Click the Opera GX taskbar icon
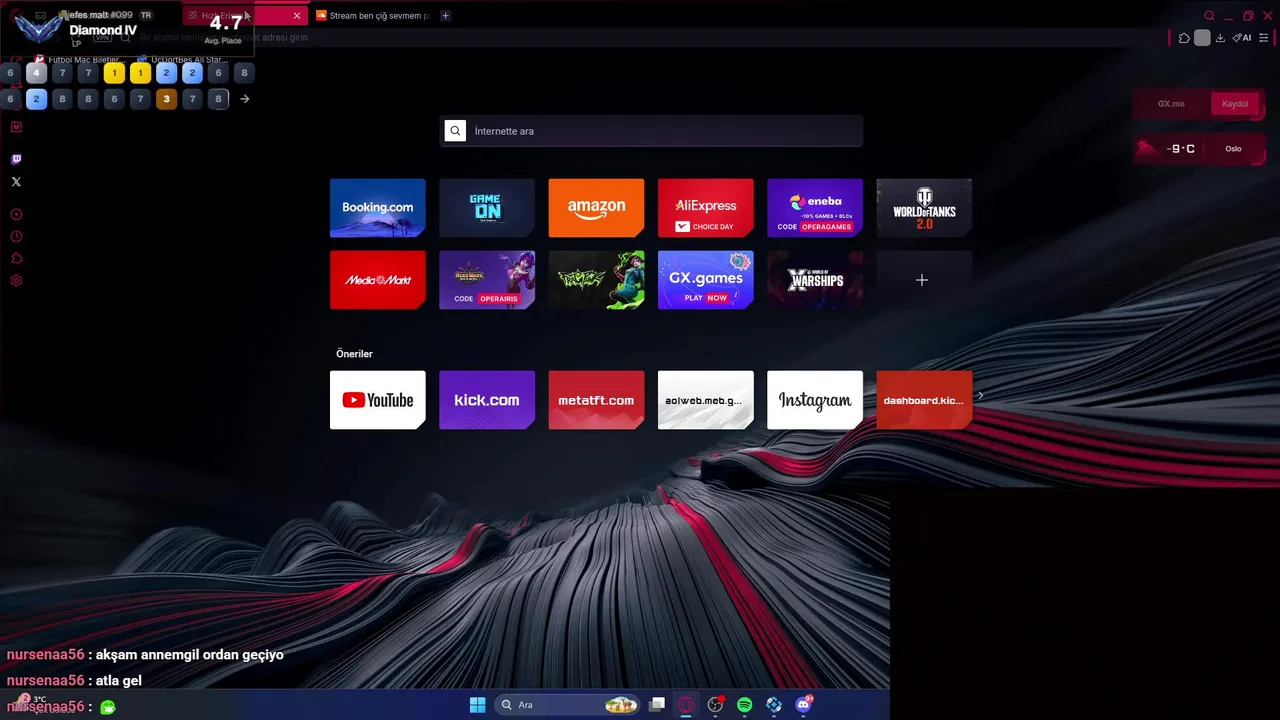The height and width of the screenshot is (720, 1280). 686,705
